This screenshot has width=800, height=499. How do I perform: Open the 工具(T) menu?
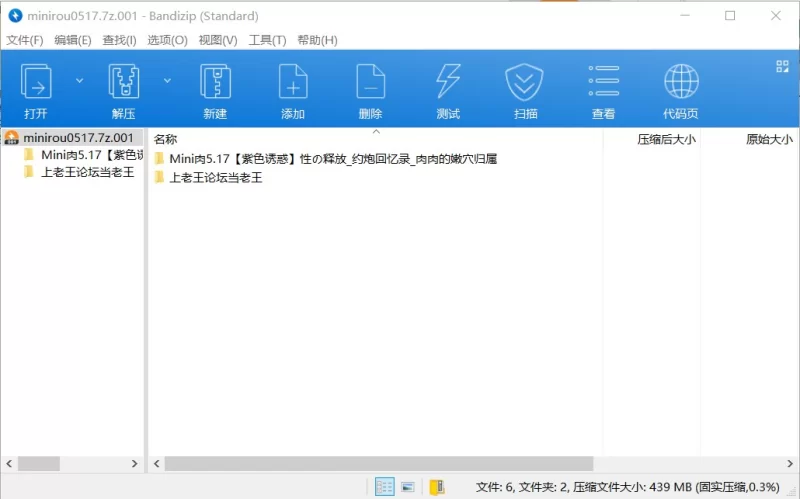point(267,40)
